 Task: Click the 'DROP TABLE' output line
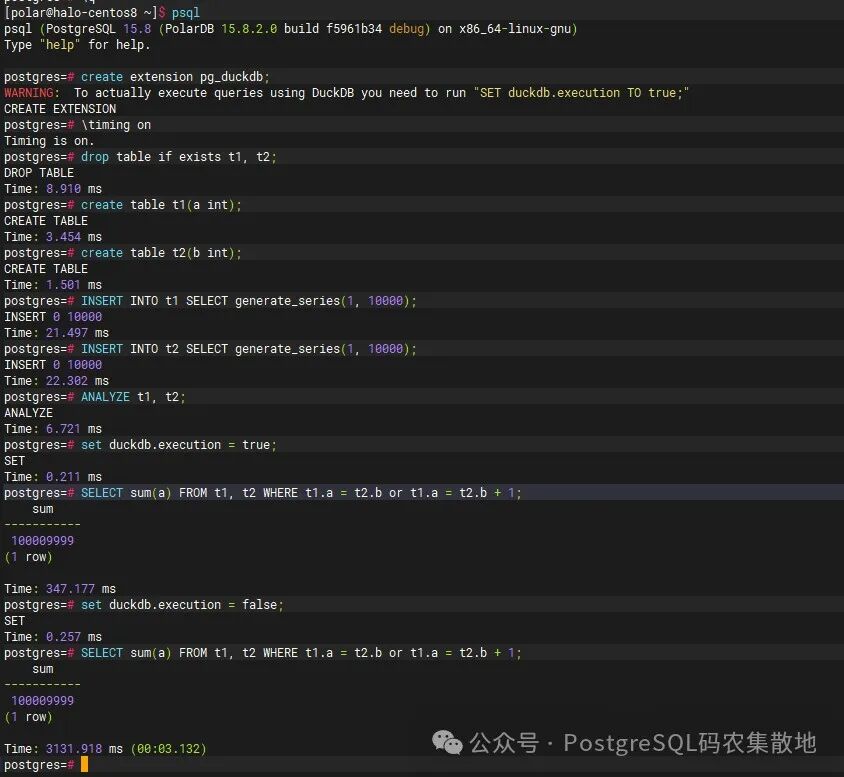(39, 173)
